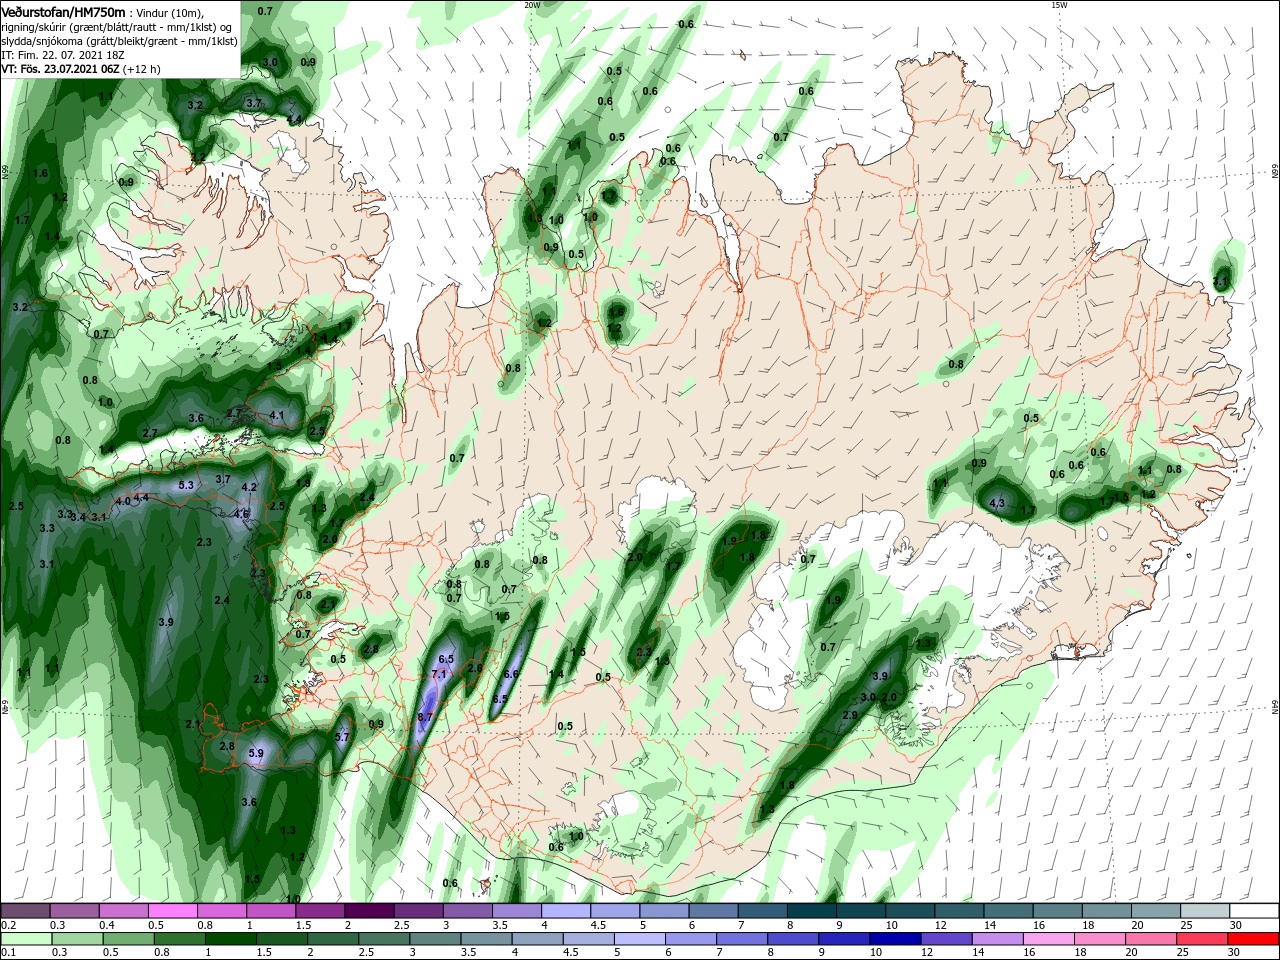Click the '(+12 h)' forecast offset text

point(141,69)
